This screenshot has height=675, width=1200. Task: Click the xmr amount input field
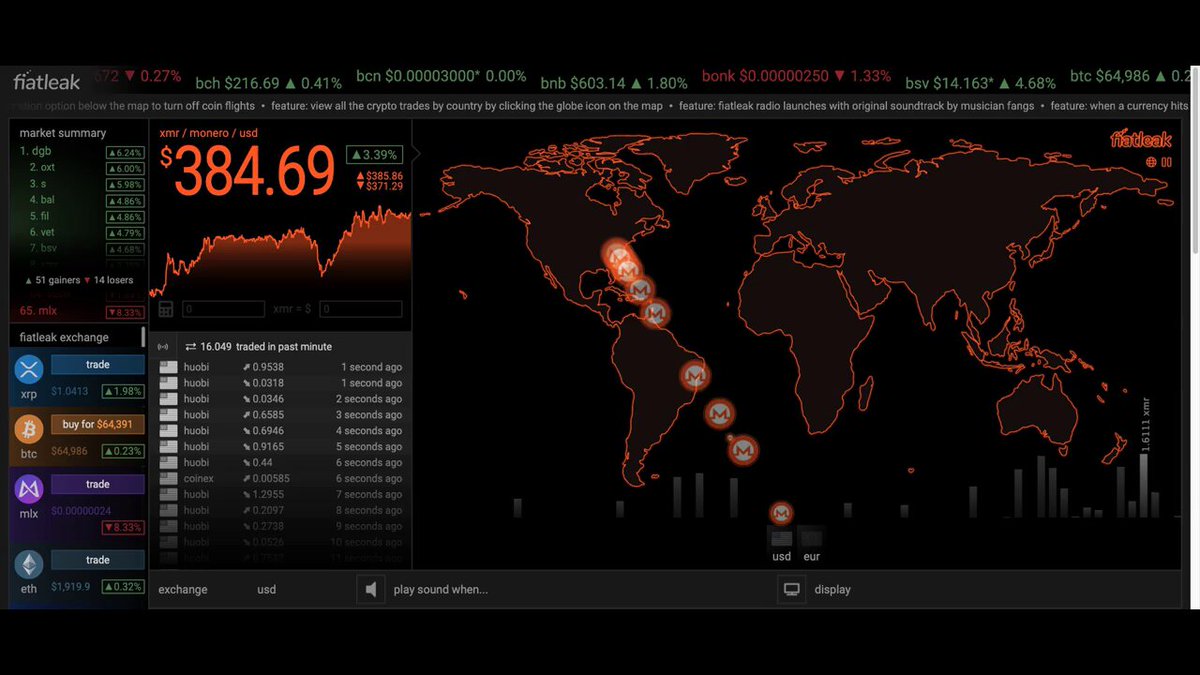(x=223, y=310)
